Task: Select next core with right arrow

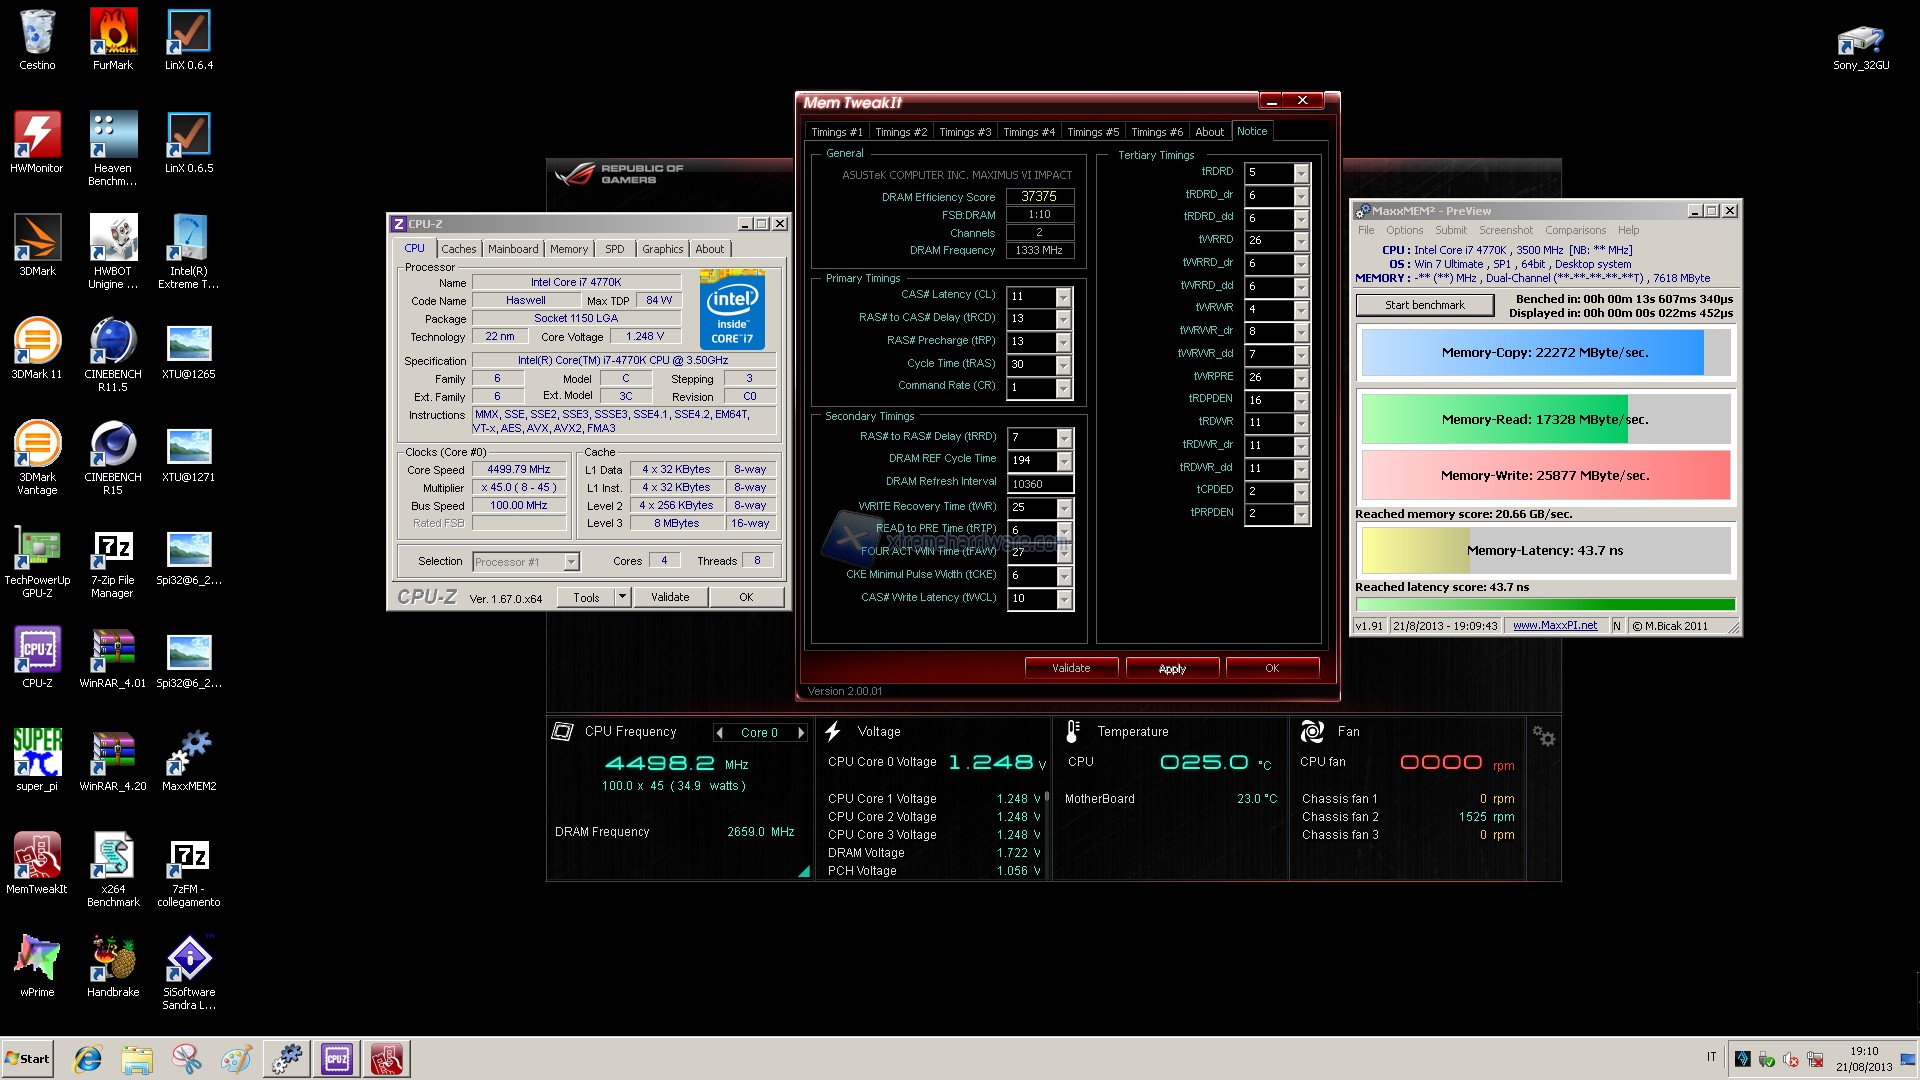Action: [801, 733]
